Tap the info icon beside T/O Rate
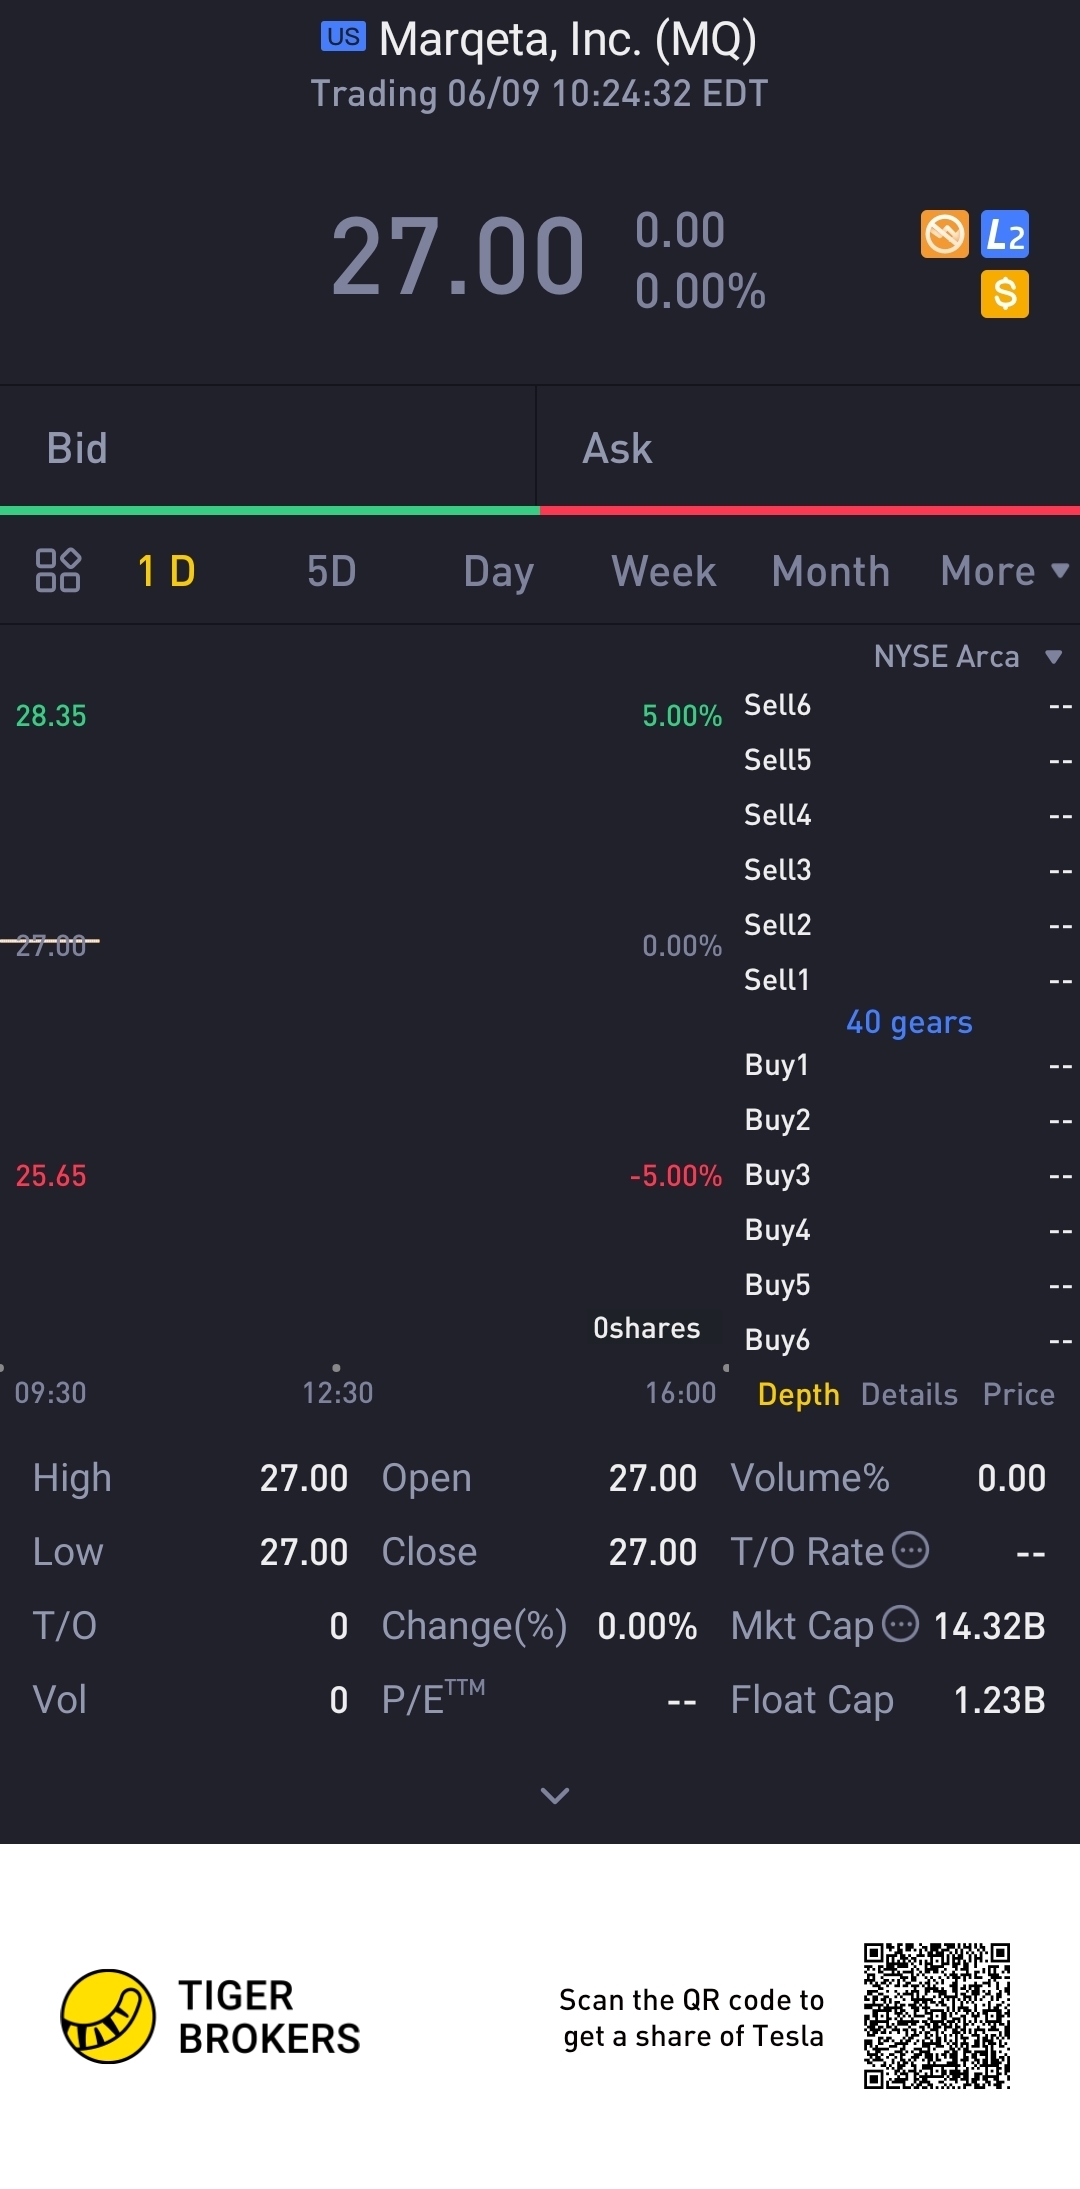This screenshot has height=2189, width=1080. (910, 1550)
